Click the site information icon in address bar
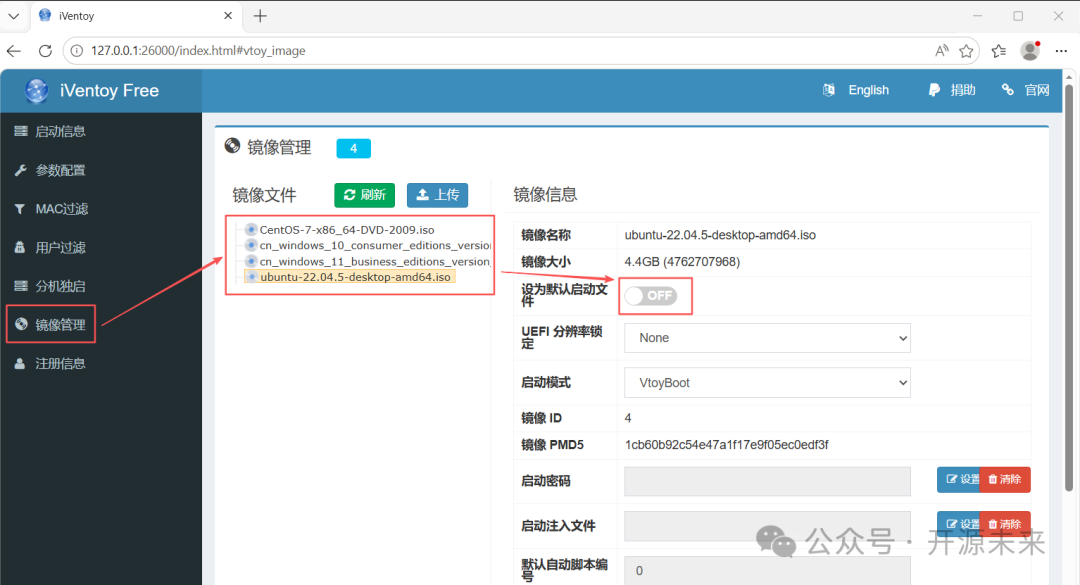The width and height of the screenshot is (1080, 585). [77, 51]
